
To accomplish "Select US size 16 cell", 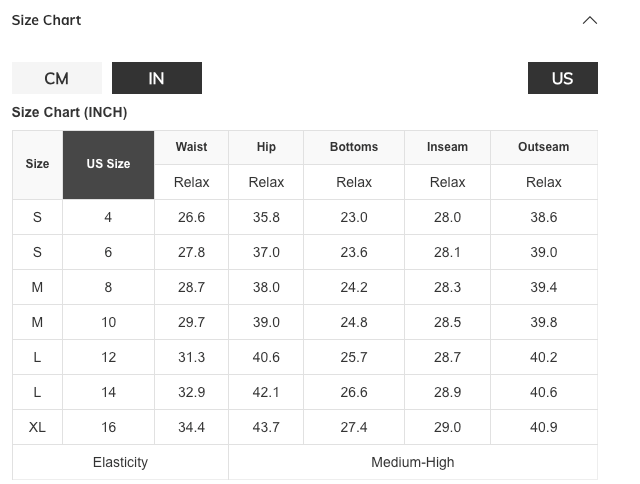I will point(108,427).
